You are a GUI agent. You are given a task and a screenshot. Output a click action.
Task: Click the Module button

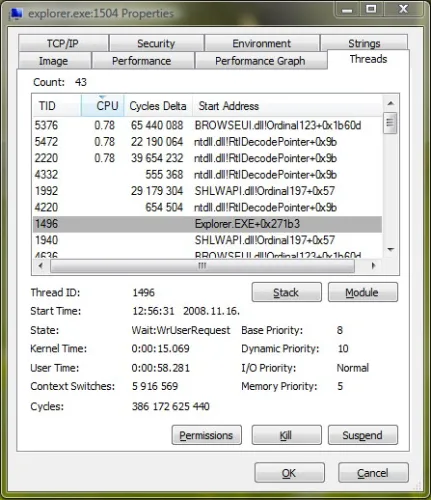(x=363, y=292)
